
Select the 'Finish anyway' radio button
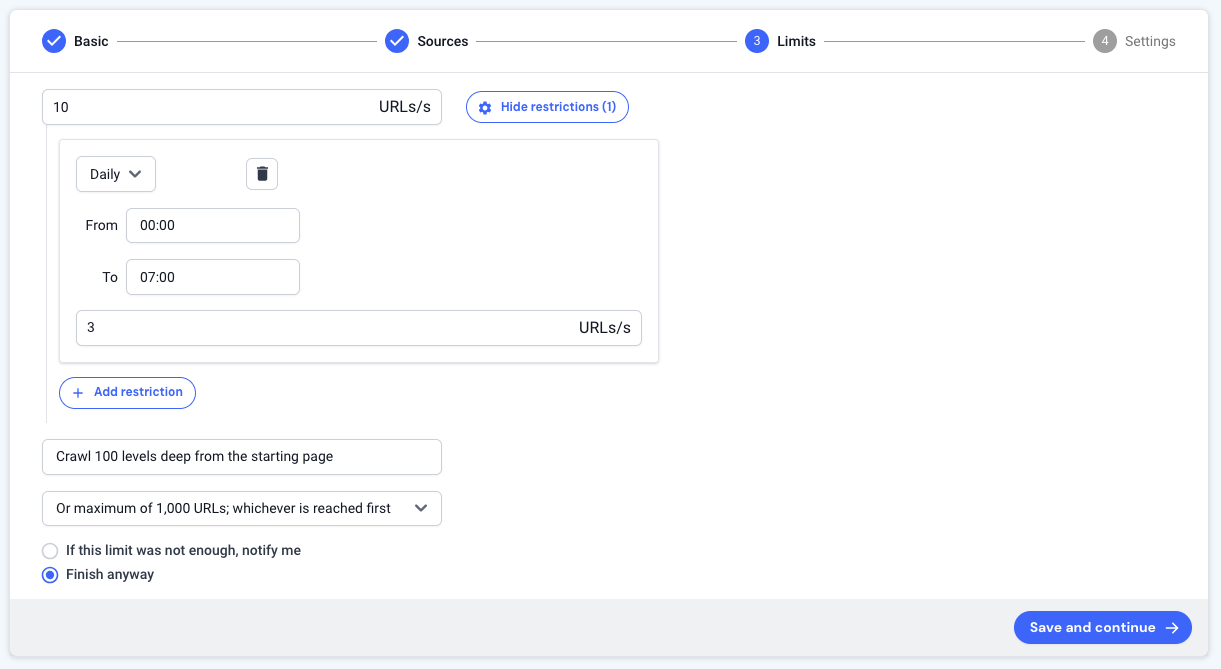pyautogui.click(x=50, y=574)
